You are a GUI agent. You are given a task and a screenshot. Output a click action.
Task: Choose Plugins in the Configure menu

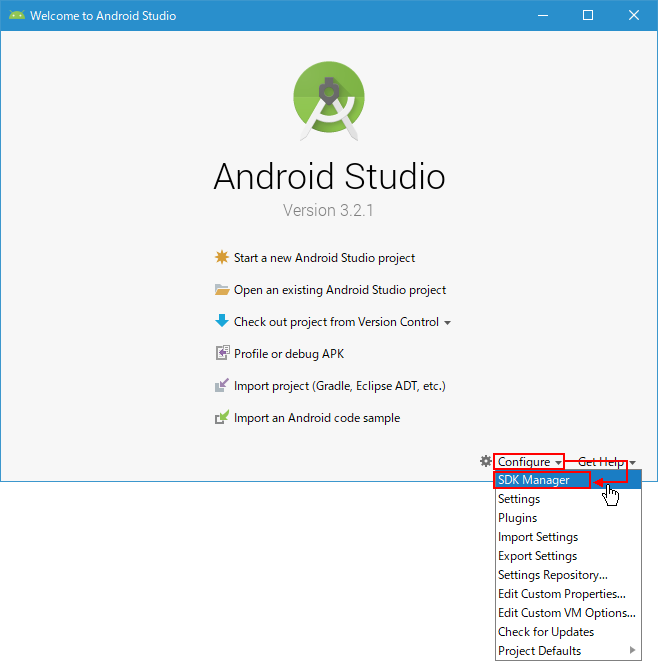point(568,518)
